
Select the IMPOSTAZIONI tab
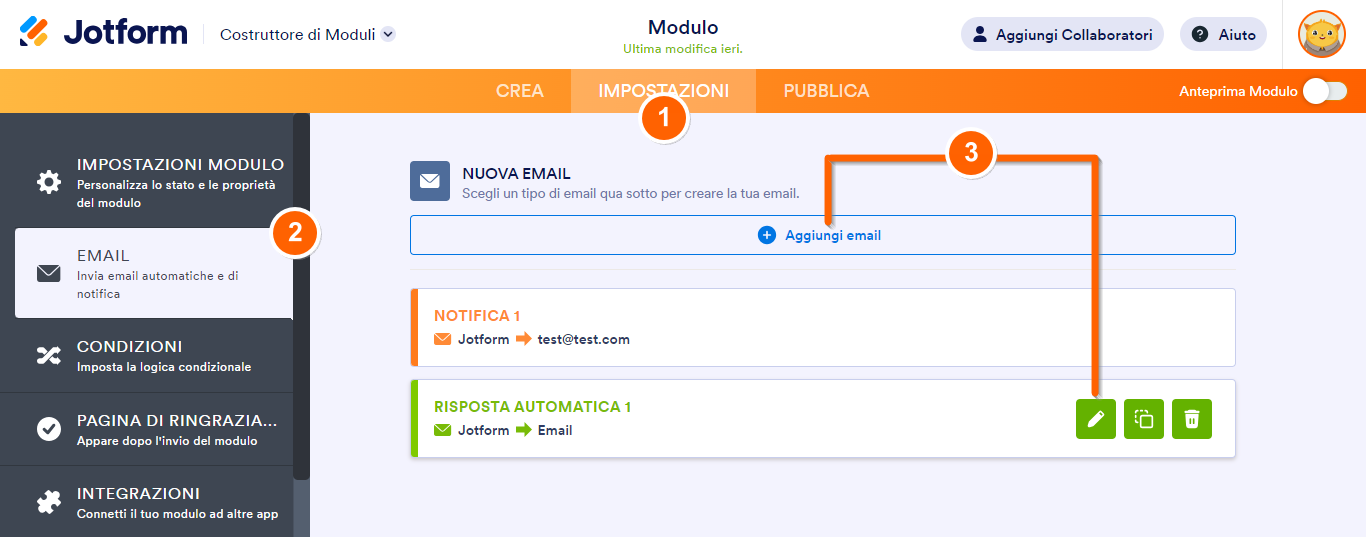tap(663, 91)
